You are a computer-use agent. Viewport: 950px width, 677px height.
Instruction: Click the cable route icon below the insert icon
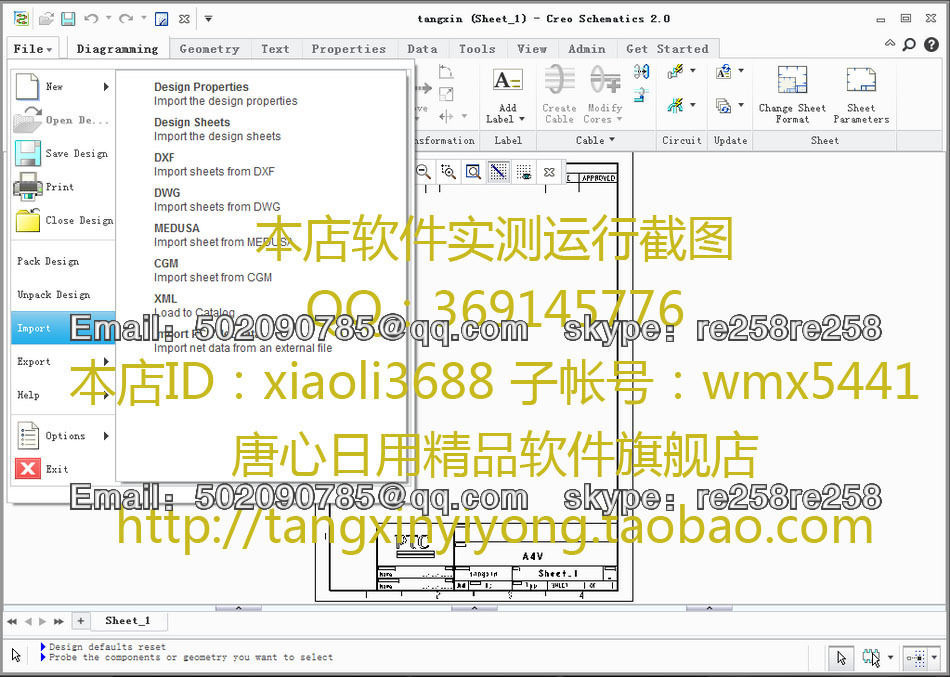pyautogui.click(x=640, y=95)
